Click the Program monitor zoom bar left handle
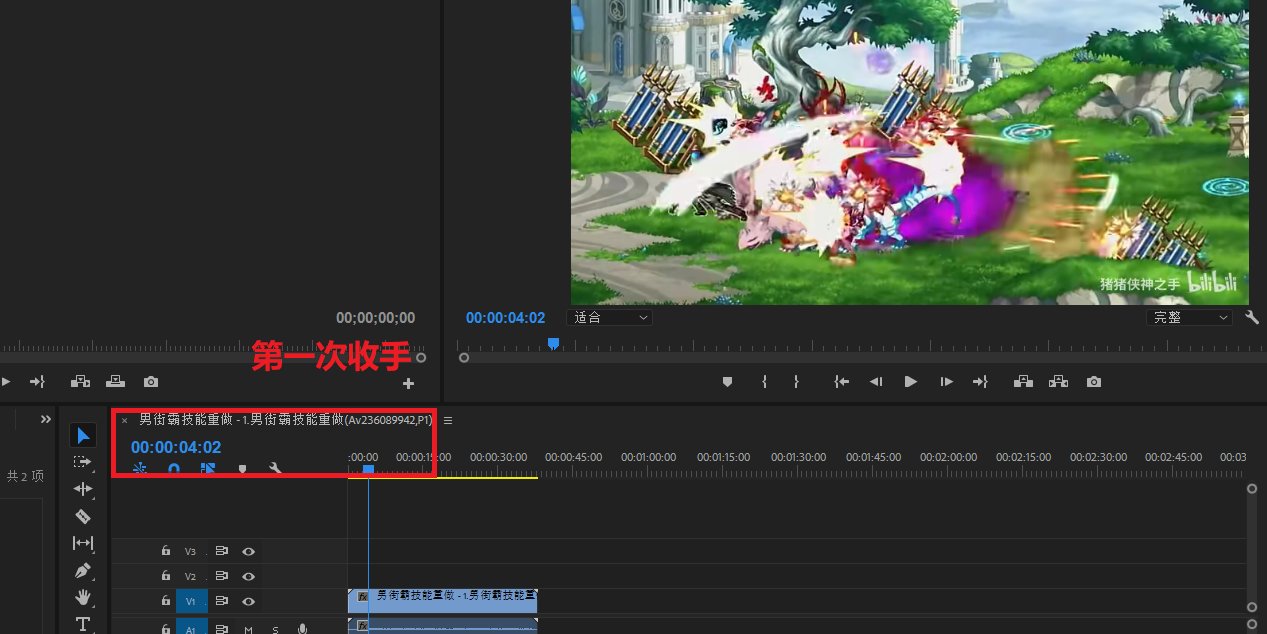 click(x=464, y=357)
